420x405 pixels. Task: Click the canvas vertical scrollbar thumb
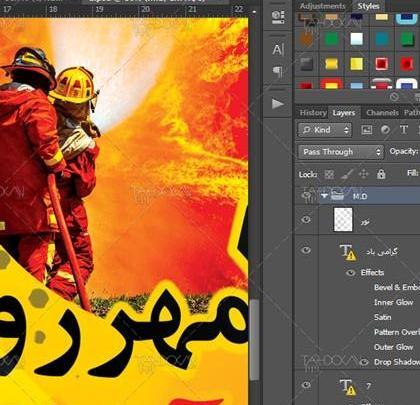coord(254,339)
